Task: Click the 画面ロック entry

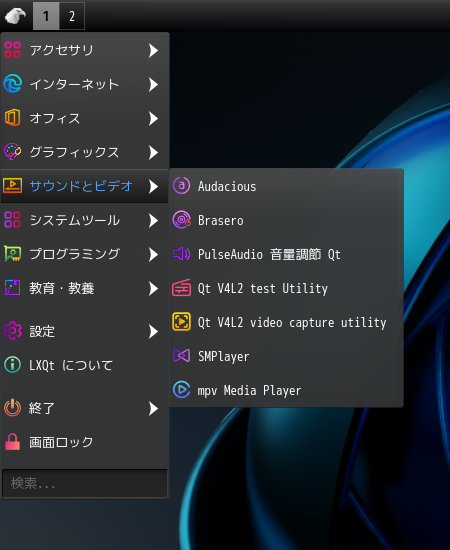Action: 85,442
